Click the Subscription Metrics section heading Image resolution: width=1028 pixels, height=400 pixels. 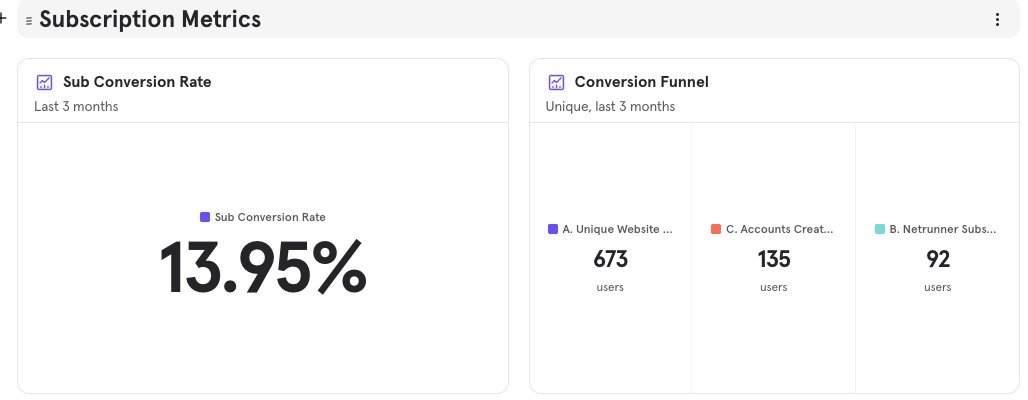pyautogui.click(x=150, y=20)
